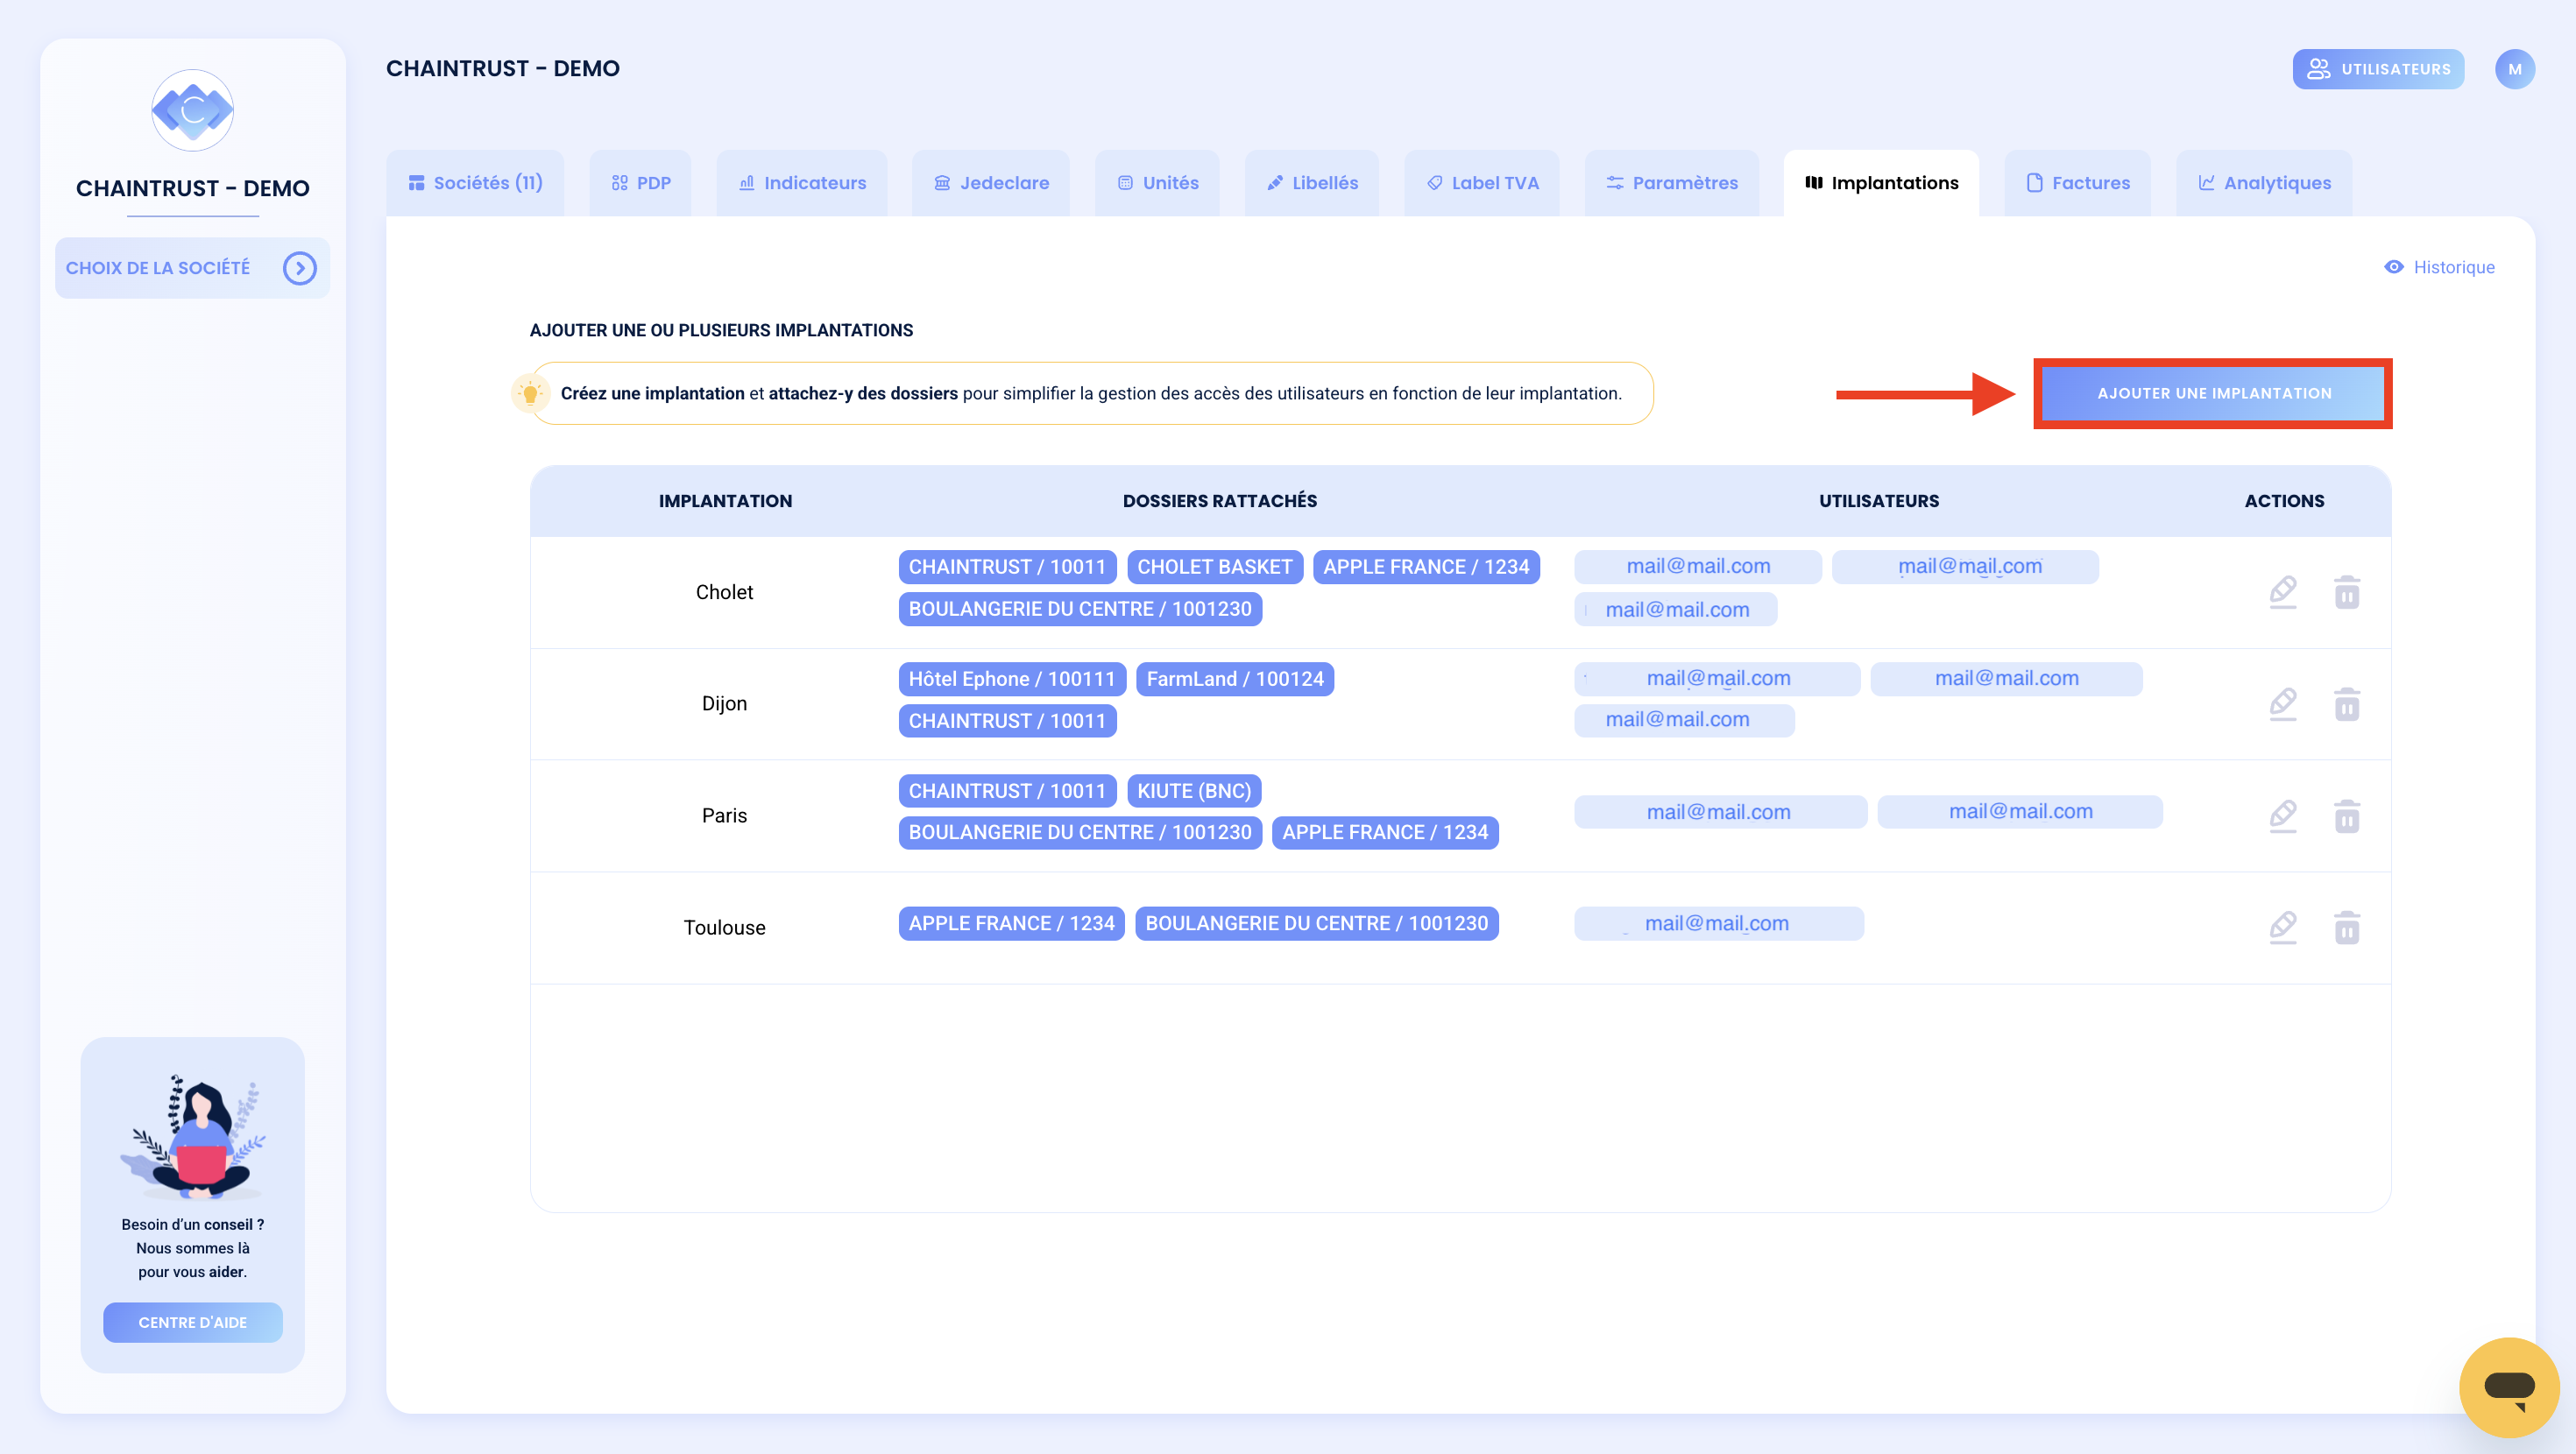Delete the Dijon implantation via trash icon
The width and height of the screenshot is (2576, 1454).
pos(2347,704)
